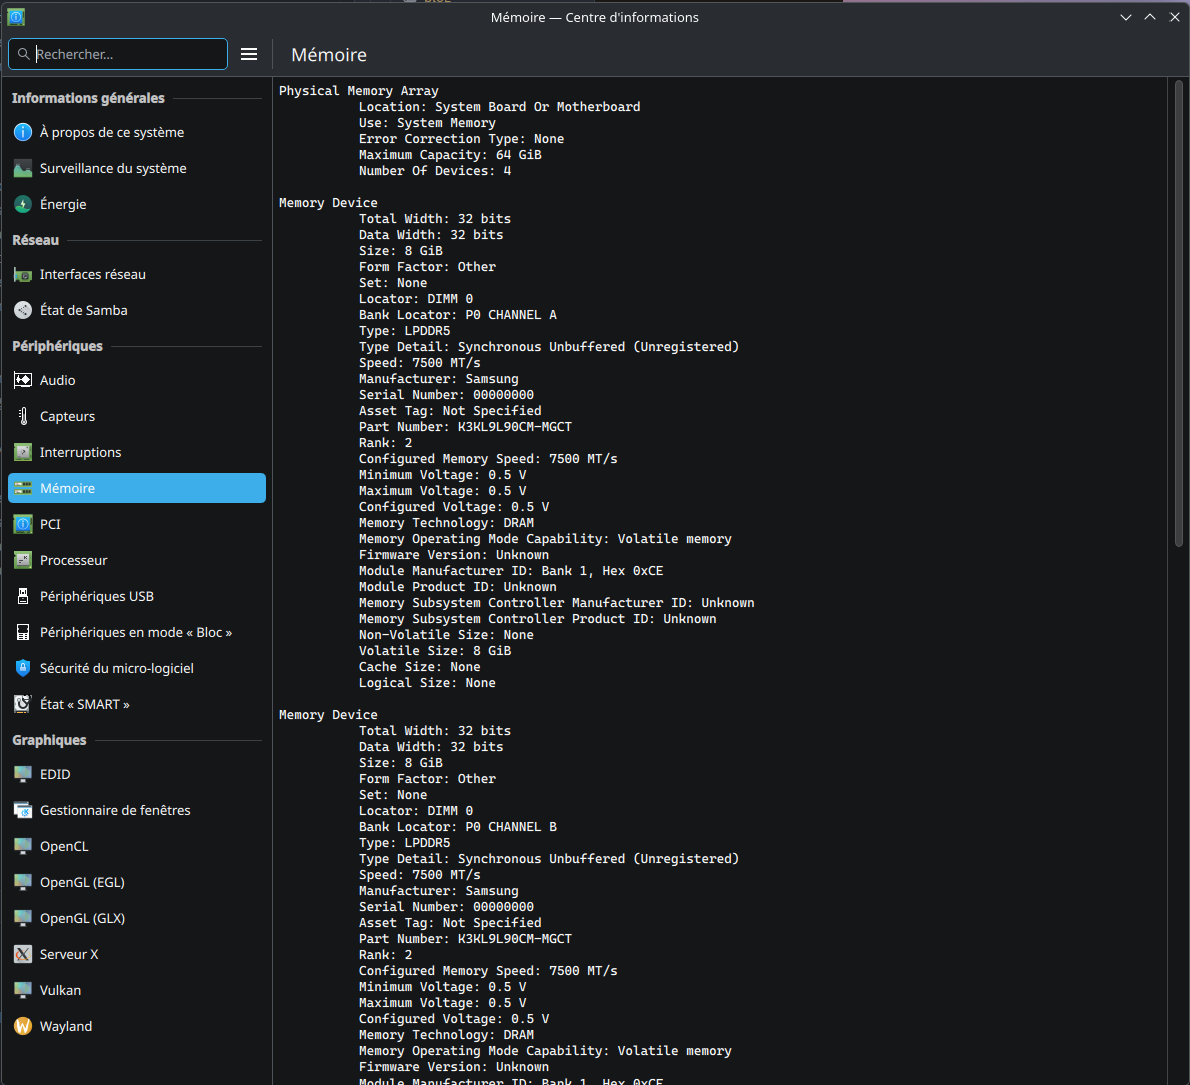Click the Énergie icon
This screenshot has width=1190, height=1085.
tap(23, 204)
